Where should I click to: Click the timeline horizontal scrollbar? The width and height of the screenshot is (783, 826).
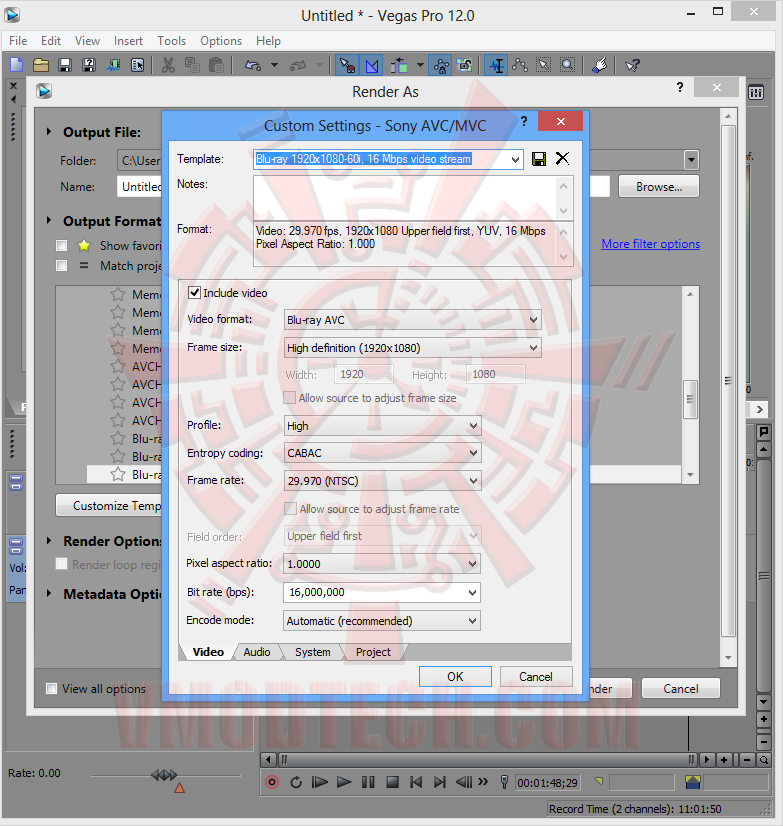pos(485,760)
